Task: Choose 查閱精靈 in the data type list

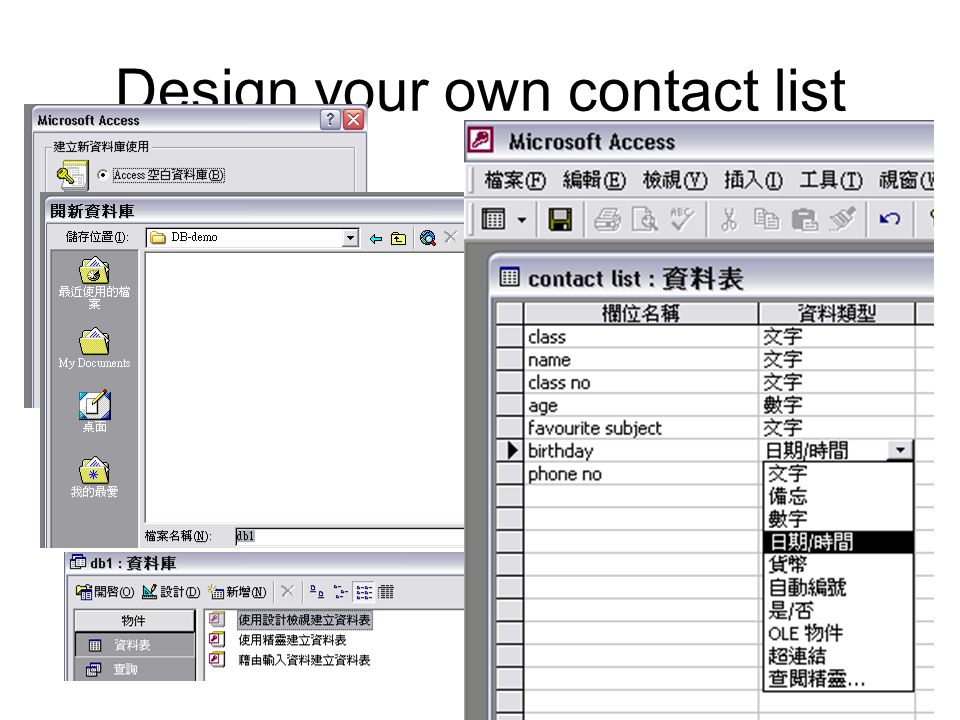Action: 838,679
